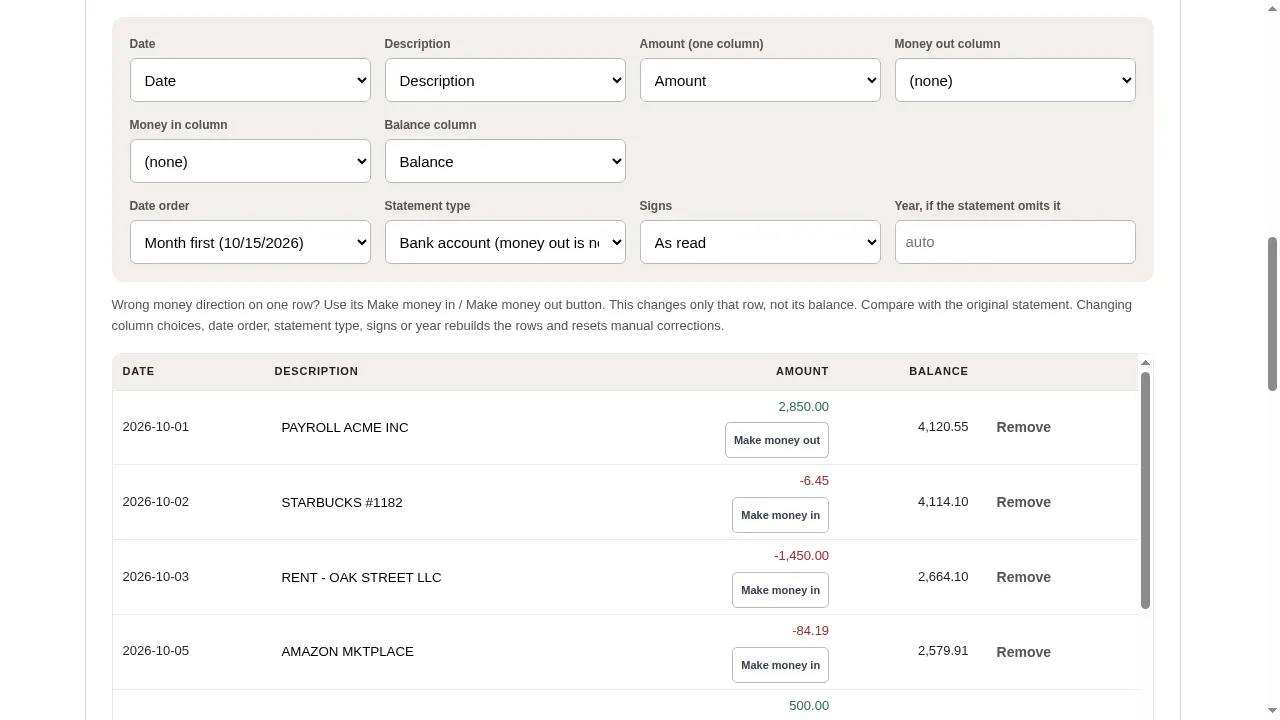Open the Date column dropdown

250,80
